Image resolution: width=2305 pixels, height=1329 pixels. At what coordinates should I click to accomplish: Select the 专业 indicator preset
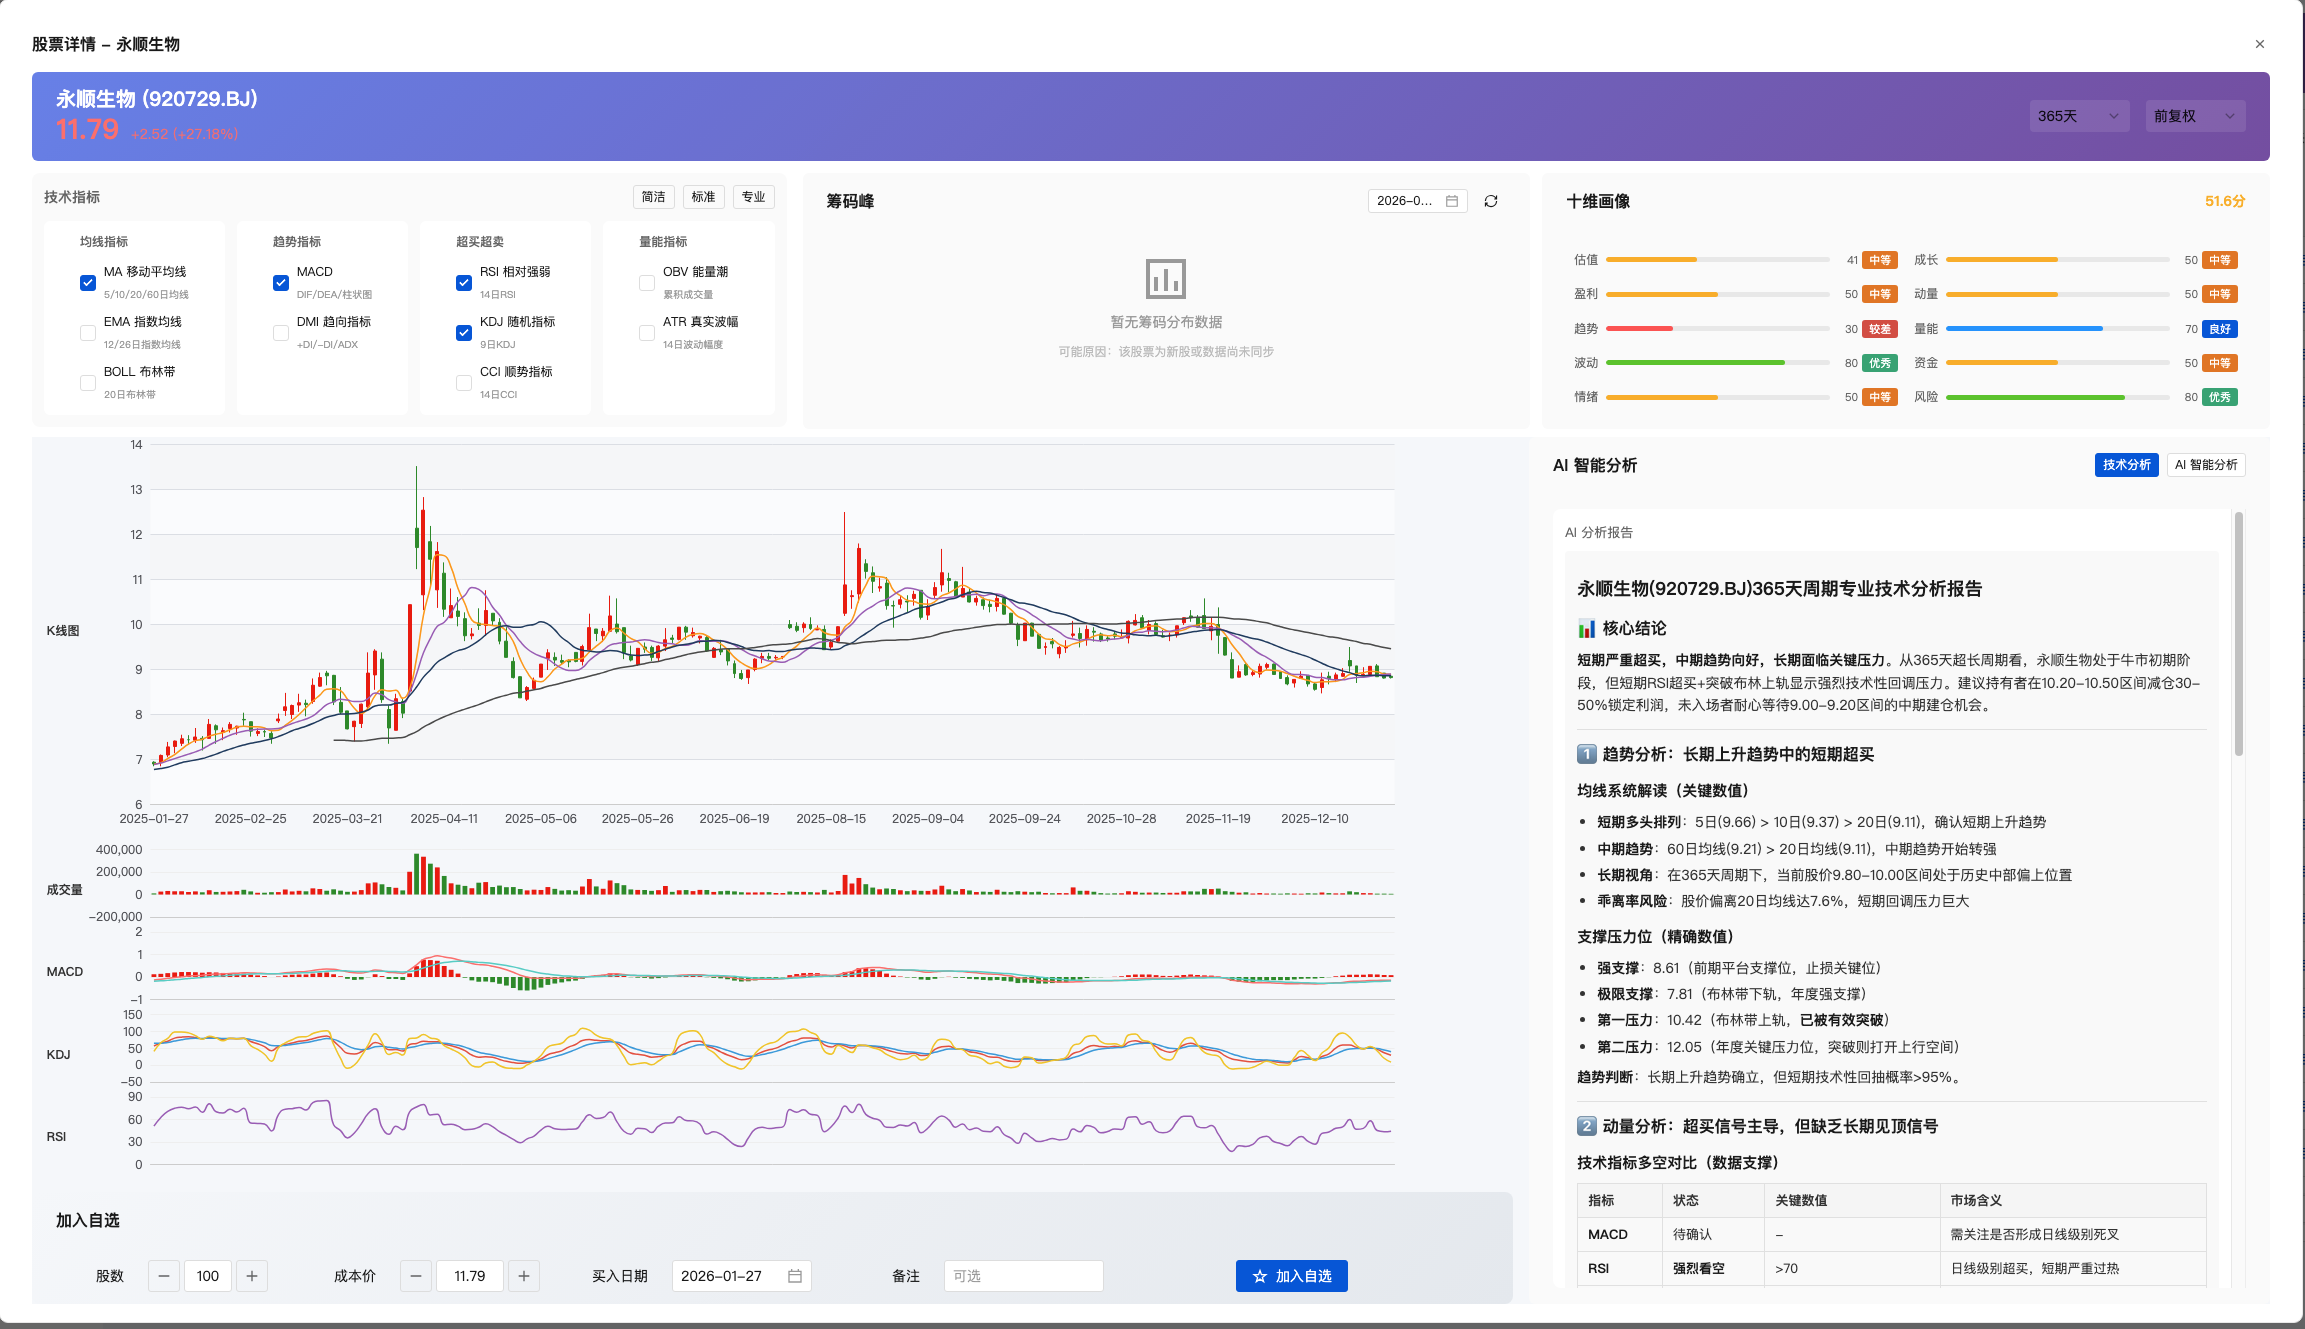(754, 197)
